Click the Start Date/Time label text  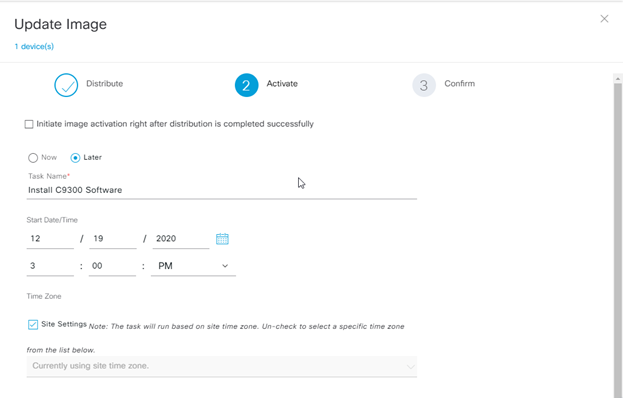52,220
